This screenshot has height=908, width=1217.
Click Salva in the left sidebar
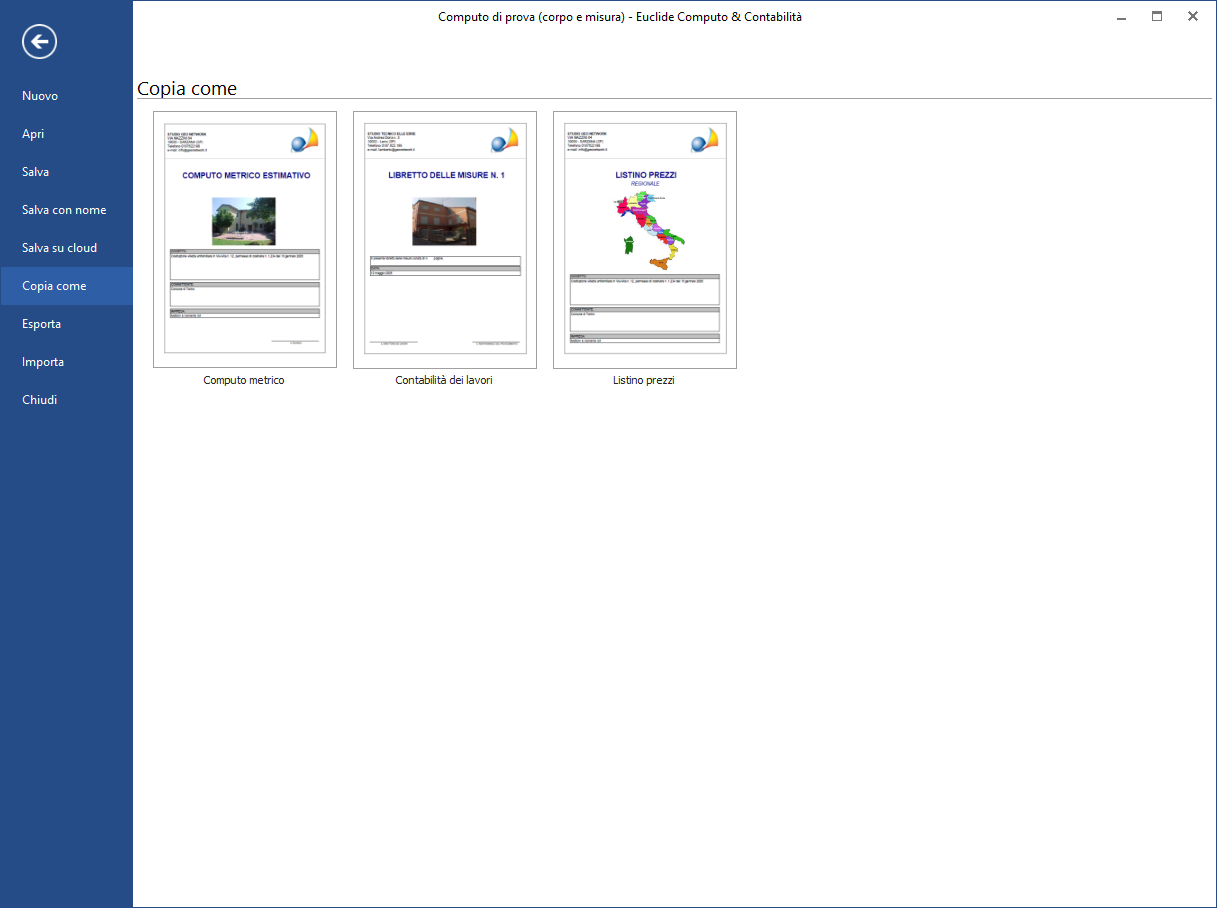pos(36,172)
